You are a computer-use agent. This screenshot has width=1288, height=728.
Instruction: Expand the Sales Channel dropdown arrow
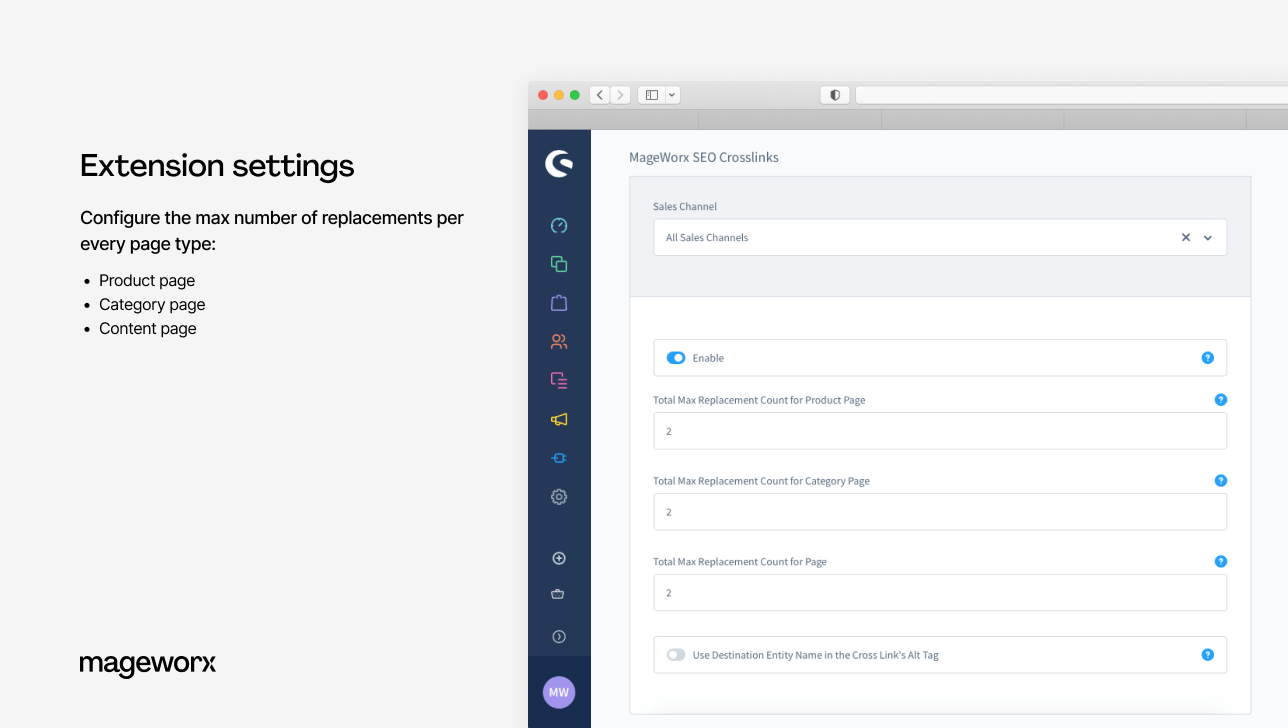coord(1208,238)
